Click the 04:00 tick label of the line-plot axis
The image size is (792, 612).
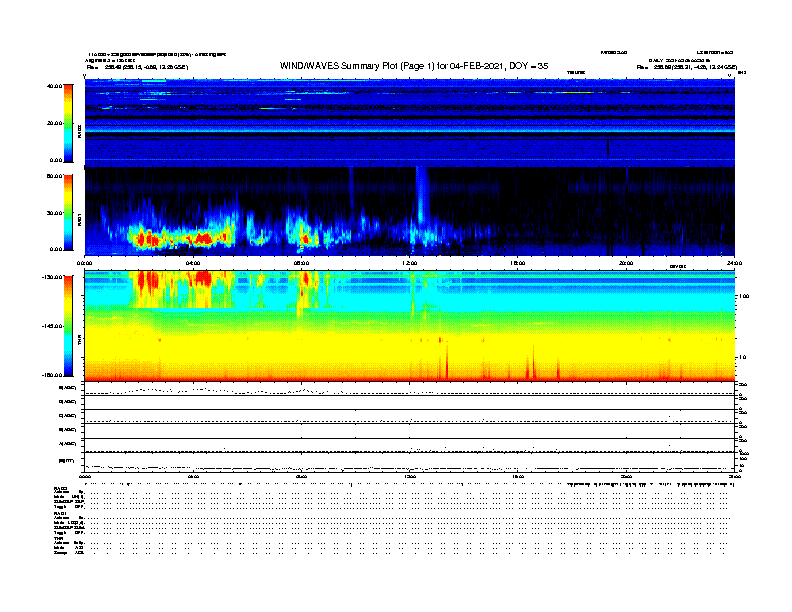[x=193, y=477]
